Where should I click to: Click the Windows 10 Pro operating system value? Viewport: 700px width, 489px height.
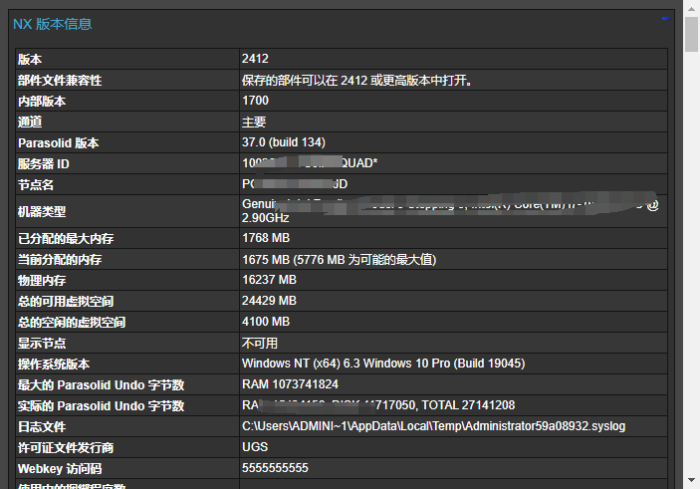[382, 364]
